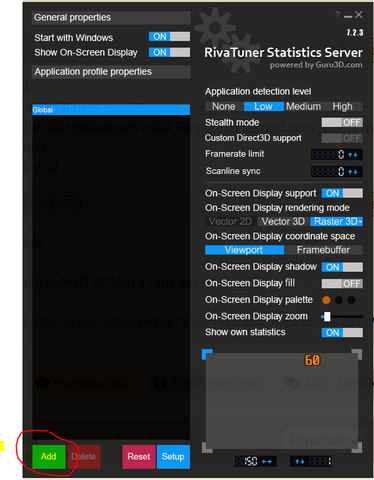
Task: Click the help question mark icon
Action: [x=337, y=15]
